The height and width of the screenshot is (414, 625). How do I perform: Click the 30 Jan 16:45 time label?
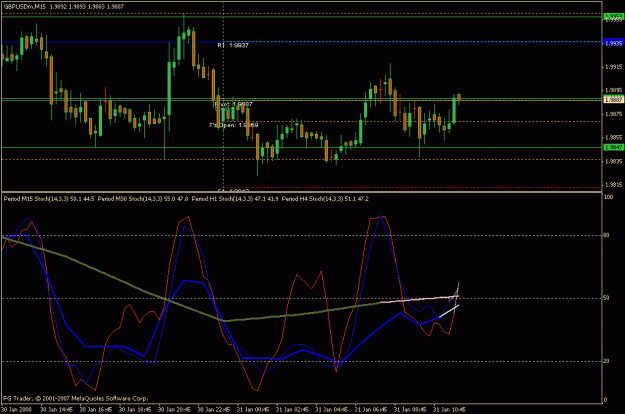coord(96,409)
